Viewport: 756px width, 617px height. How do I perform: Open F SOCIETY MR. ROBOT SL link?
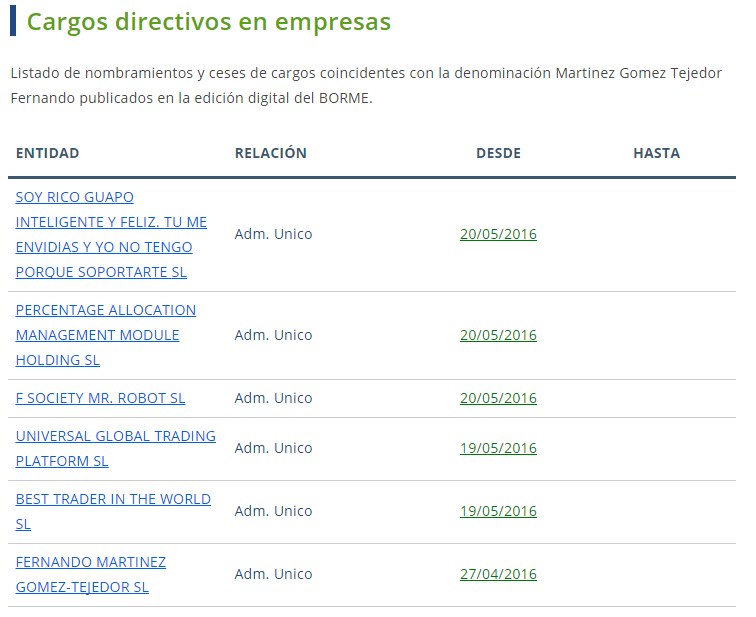click(100, 398)
